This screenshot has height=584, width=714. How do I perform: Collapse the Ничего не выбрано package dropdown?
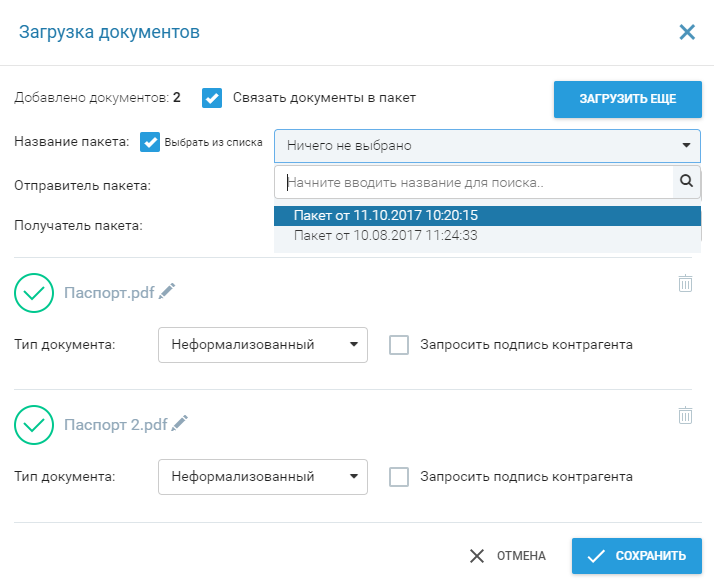point(487,146)
